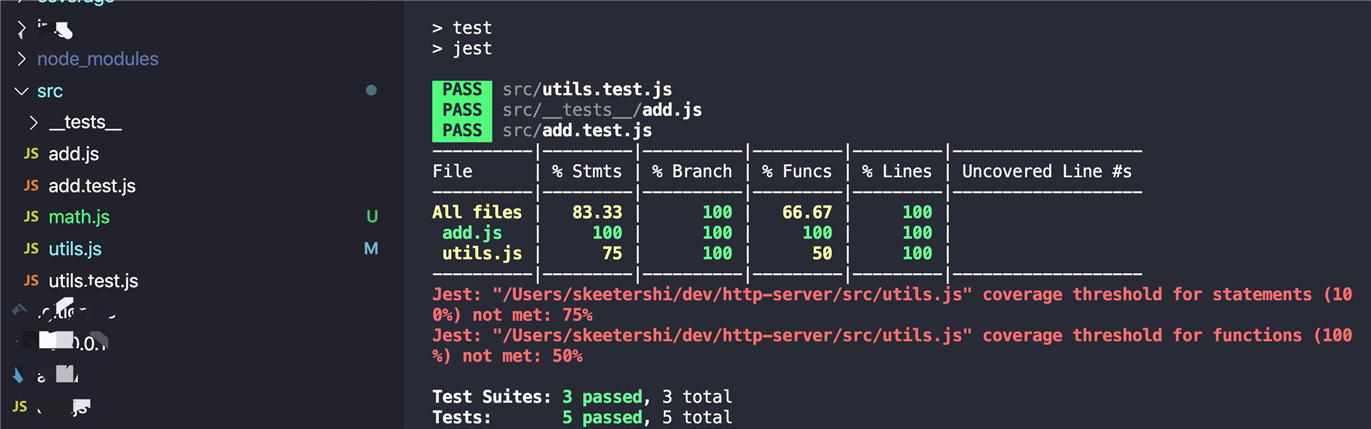This screenshot has width=1371, height=429.
Task: Click the Jest statements threshold error message
Action: pyautogui.click(x=892, y=305)
